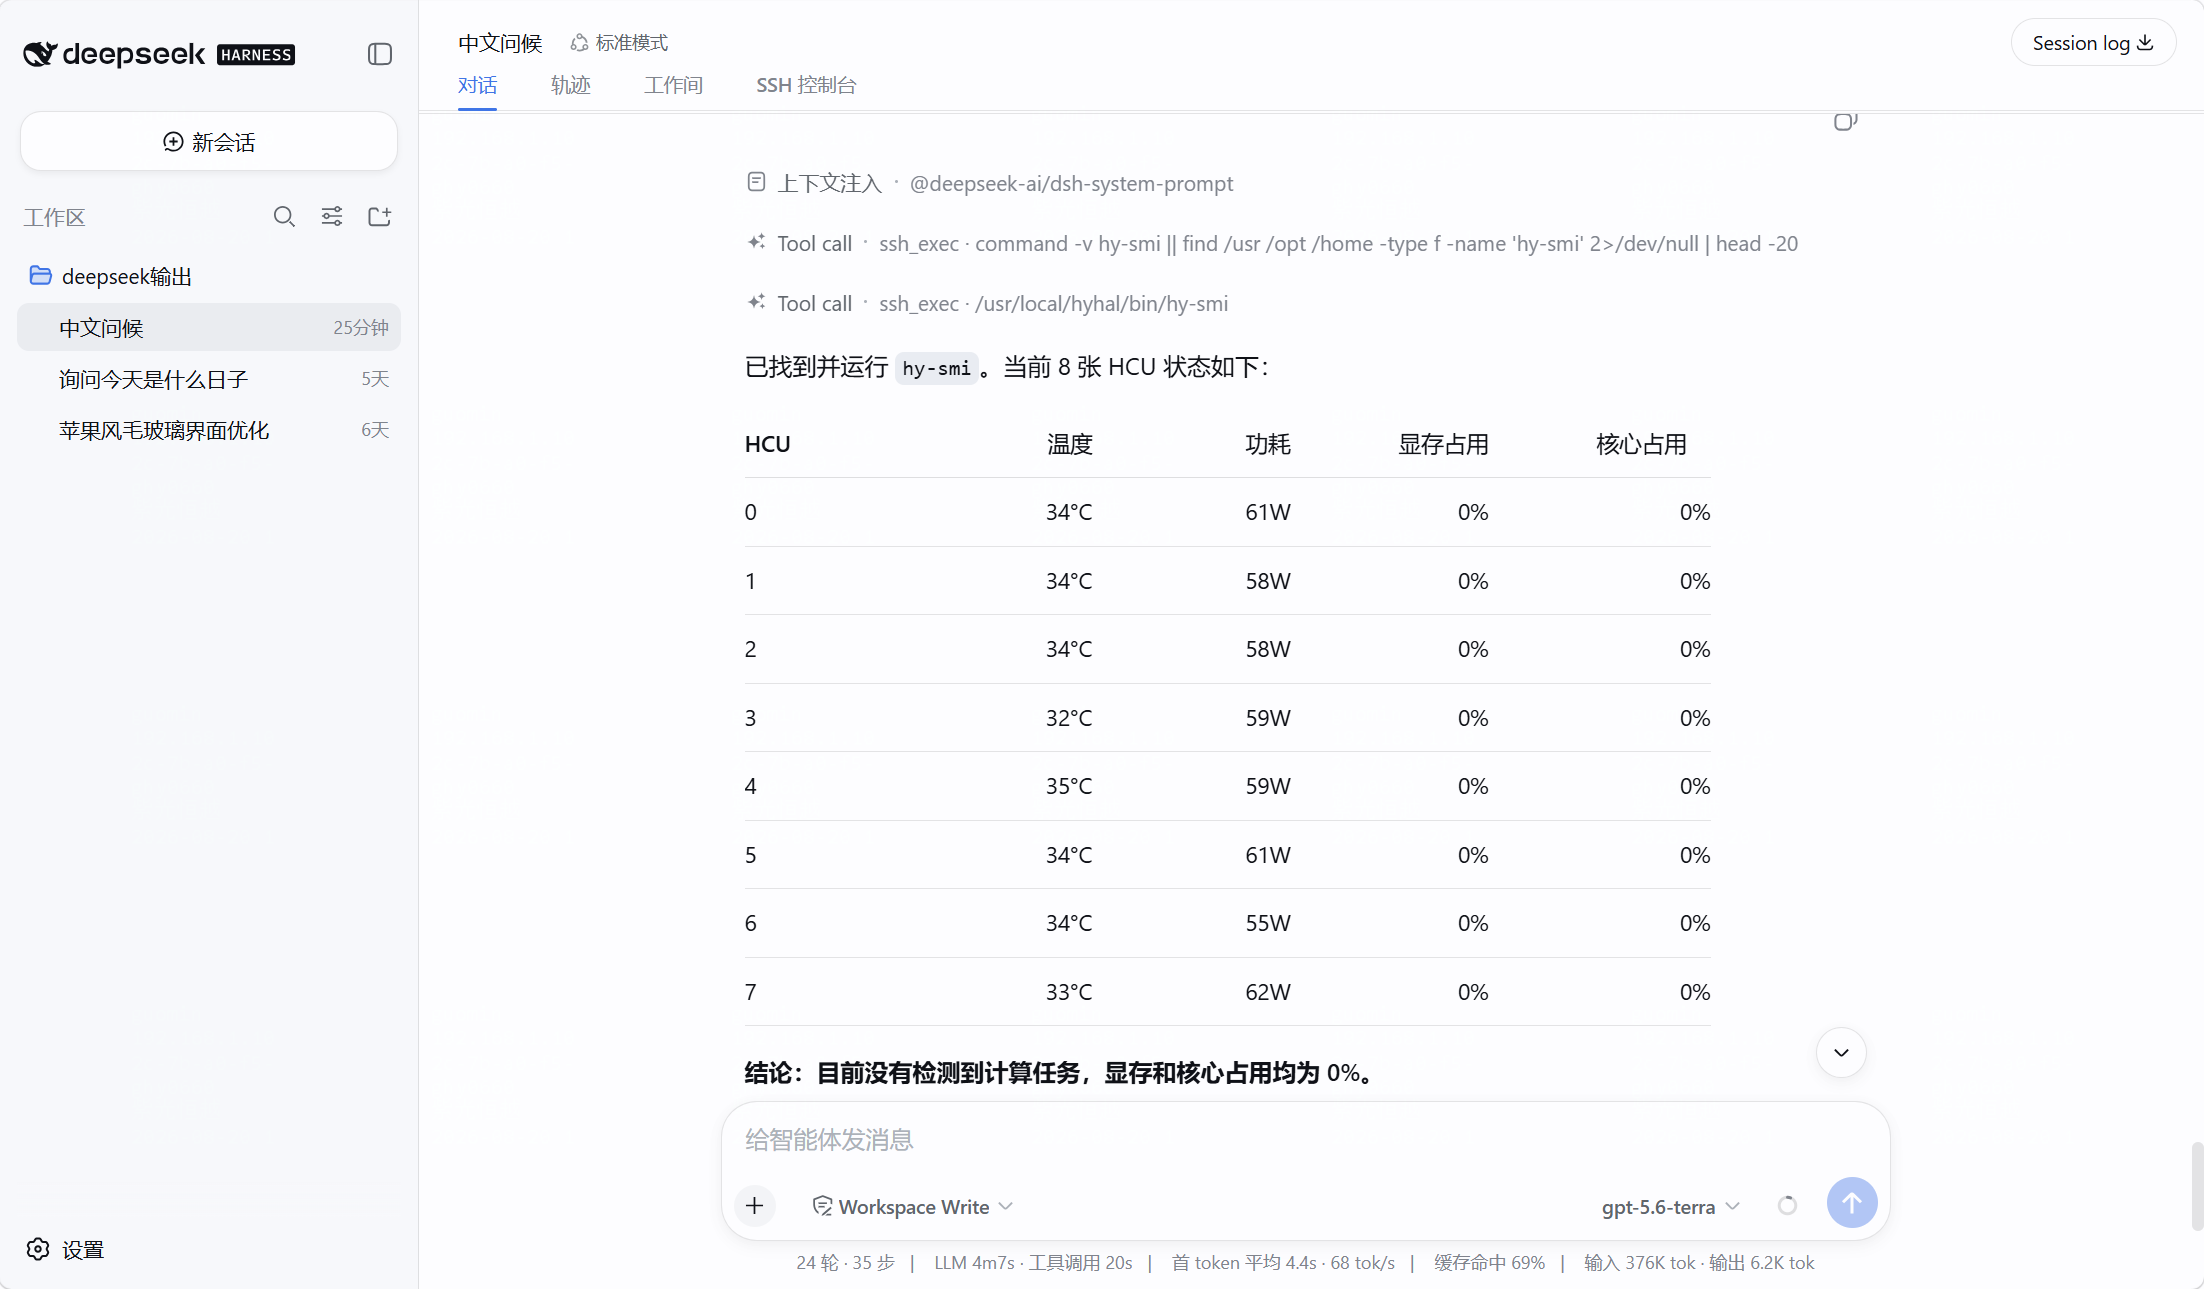Click the 32°C temperature for HCU 3

coord(1069,718)
